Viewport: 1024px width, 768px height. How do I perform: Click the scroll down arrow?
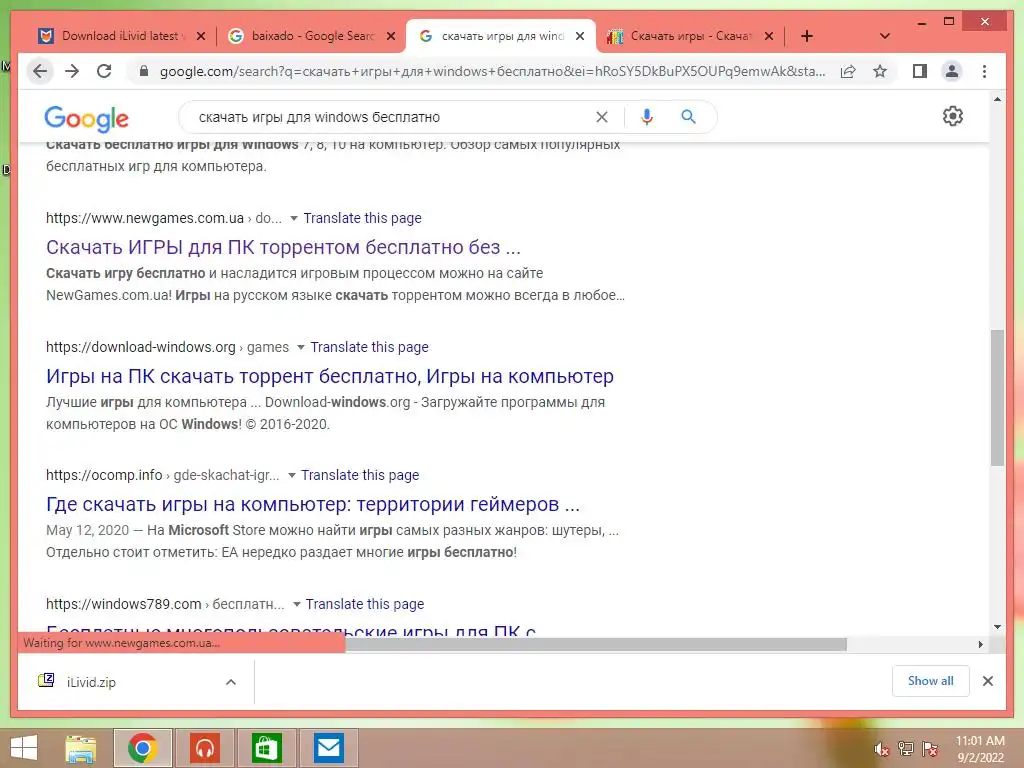tap(997, 627)
